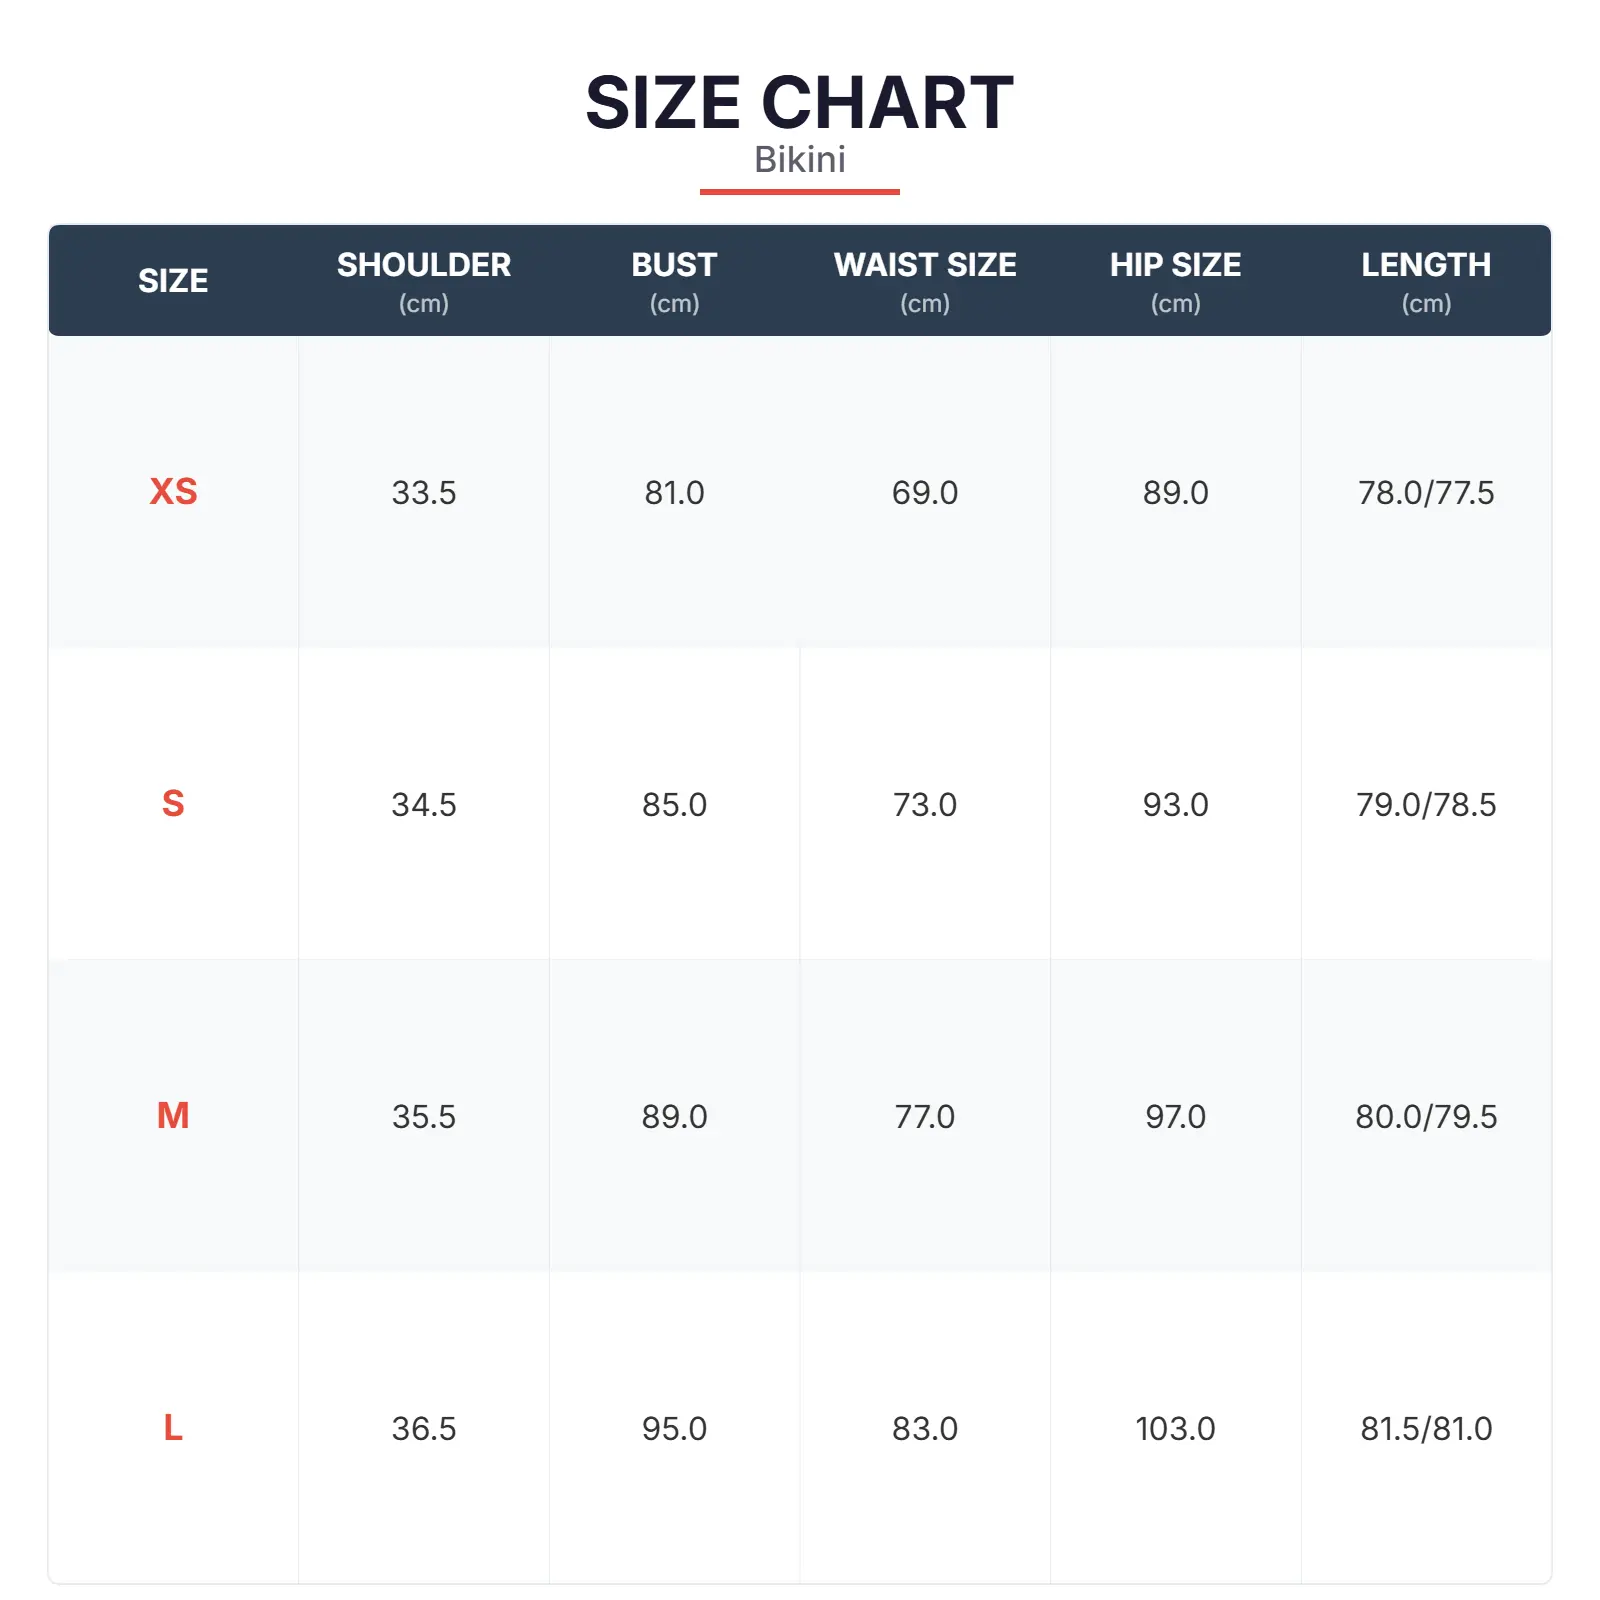1600x1600 pixels.
Task: Click the red underline below Bikini
Action: click(799, 192)
